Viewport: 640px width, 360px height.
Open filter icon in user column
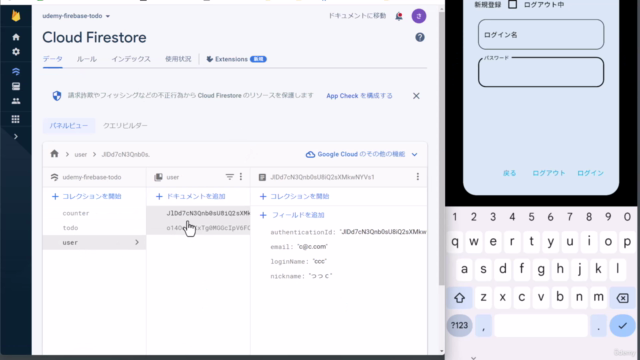229,177
